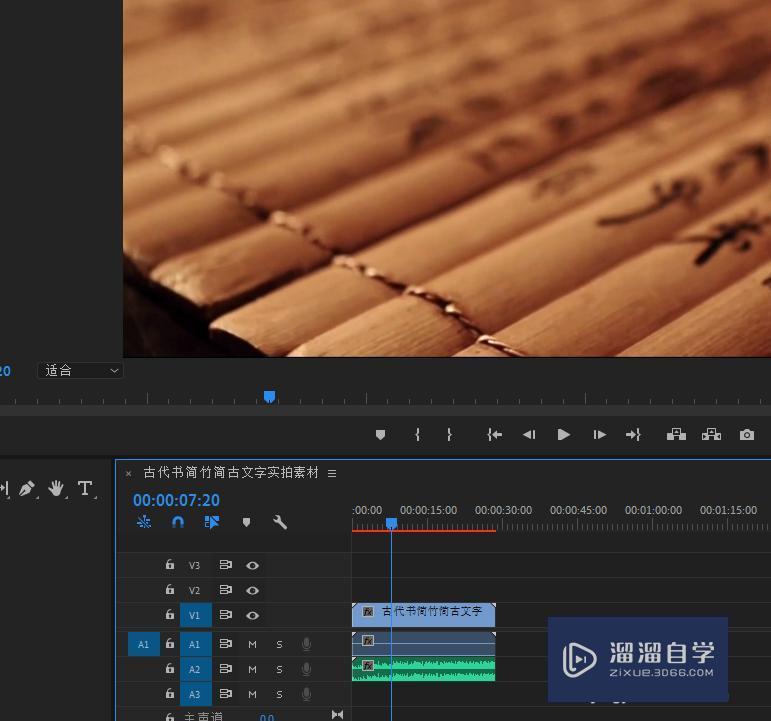
Task: Toggle lock on track V1
Action: tap(170, 614)
